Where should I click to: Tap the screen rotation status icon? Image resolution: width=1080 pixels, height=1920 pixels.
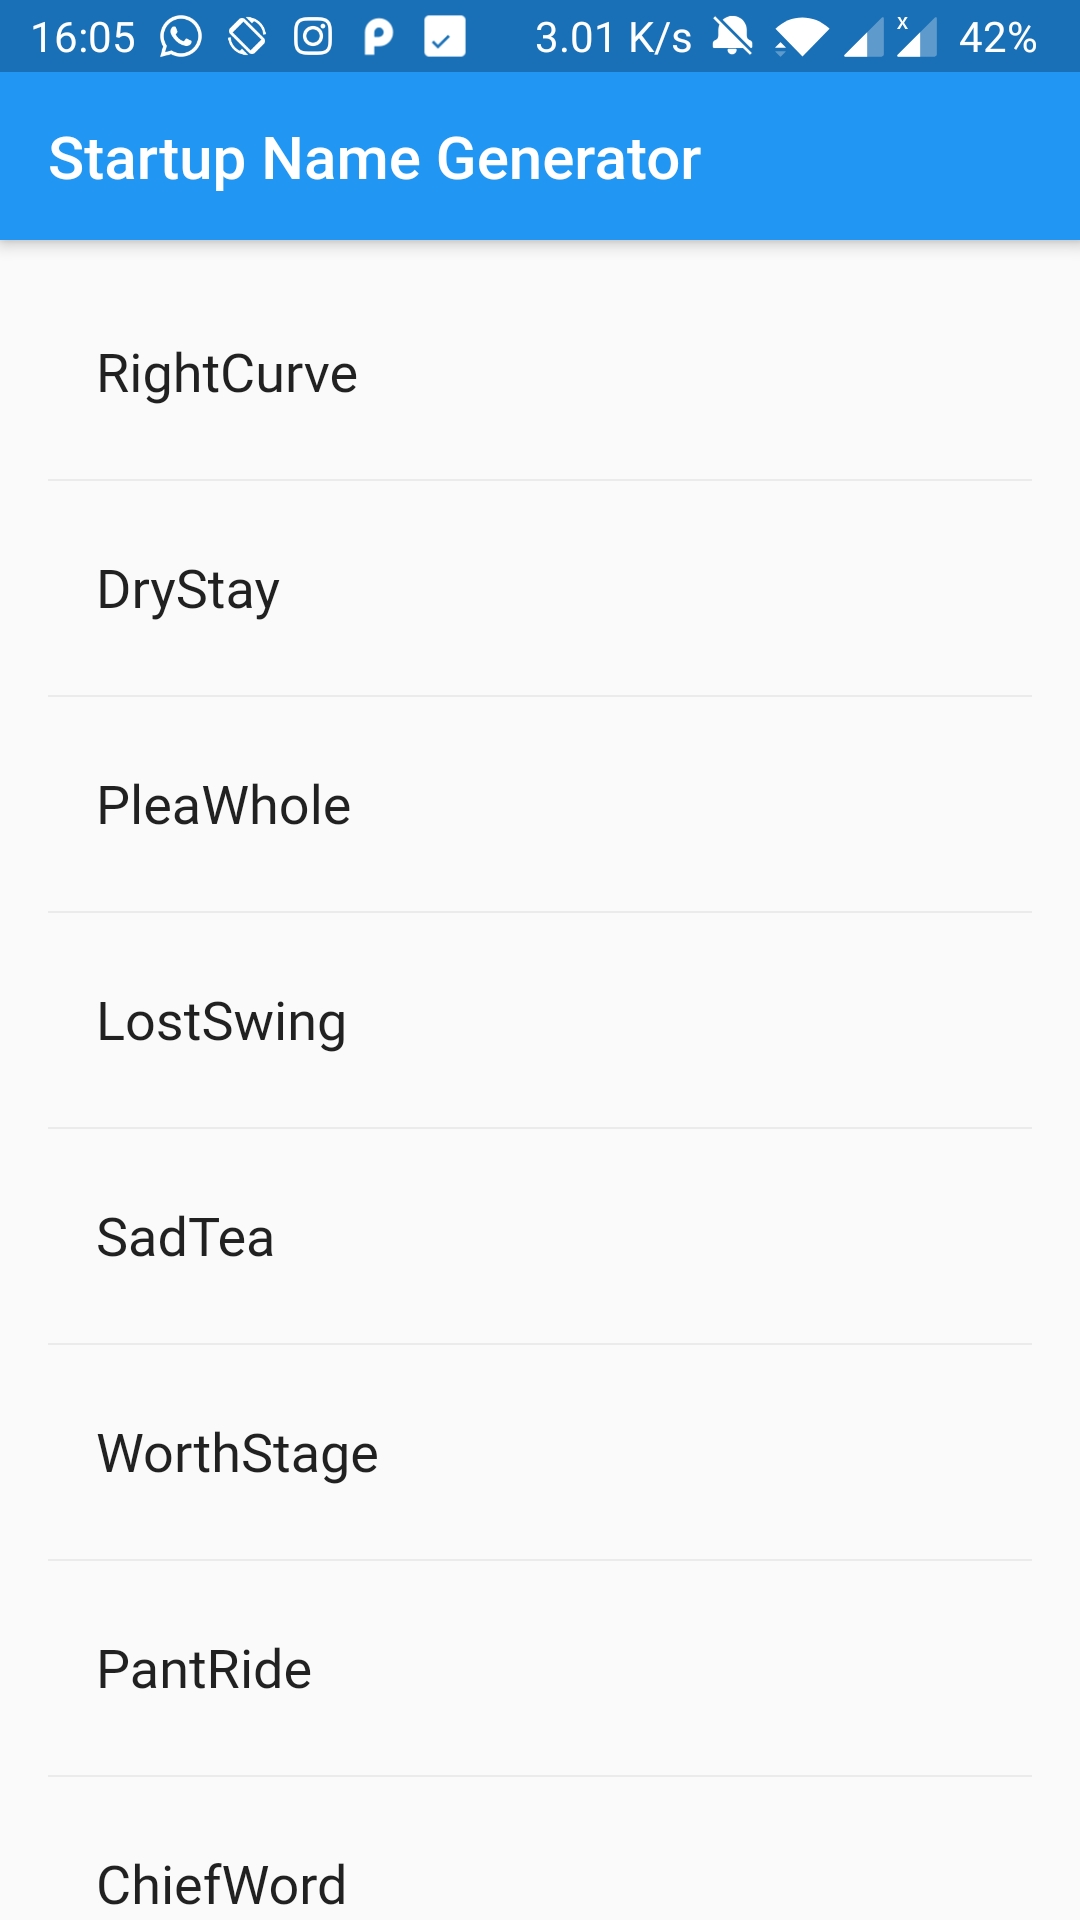pyautogui.click(x=247, y=38)
